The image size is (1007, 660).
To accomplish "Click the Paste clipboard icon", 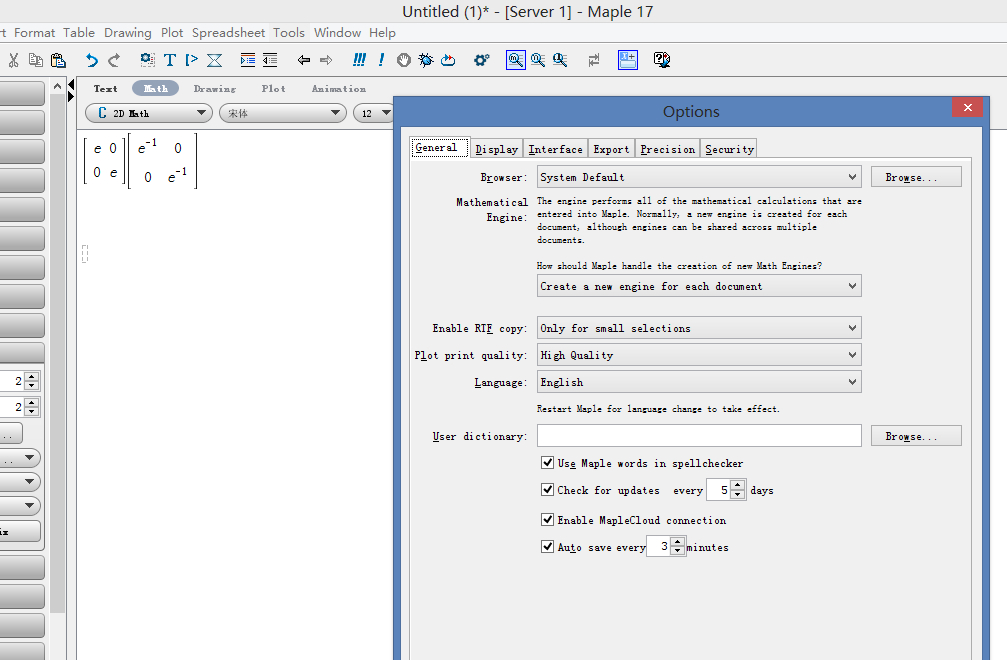I will [x=58, y=60].
